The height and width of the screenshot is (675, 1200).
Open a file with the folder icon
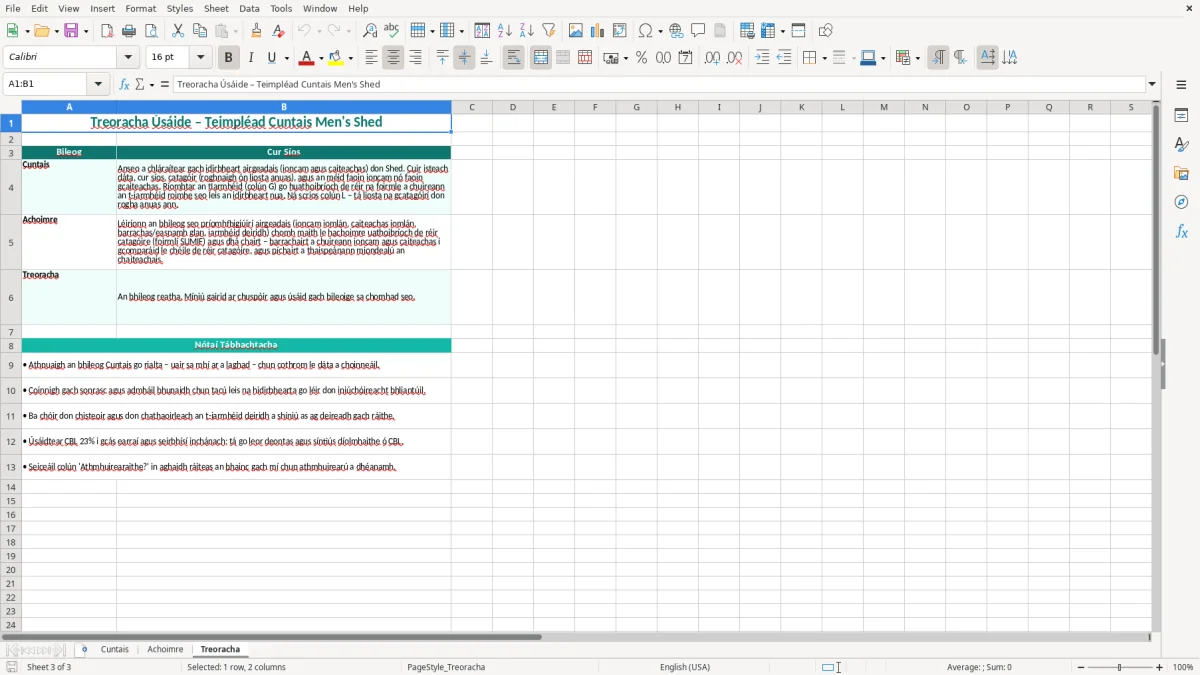pyautogui.click(x=40, y=31)
